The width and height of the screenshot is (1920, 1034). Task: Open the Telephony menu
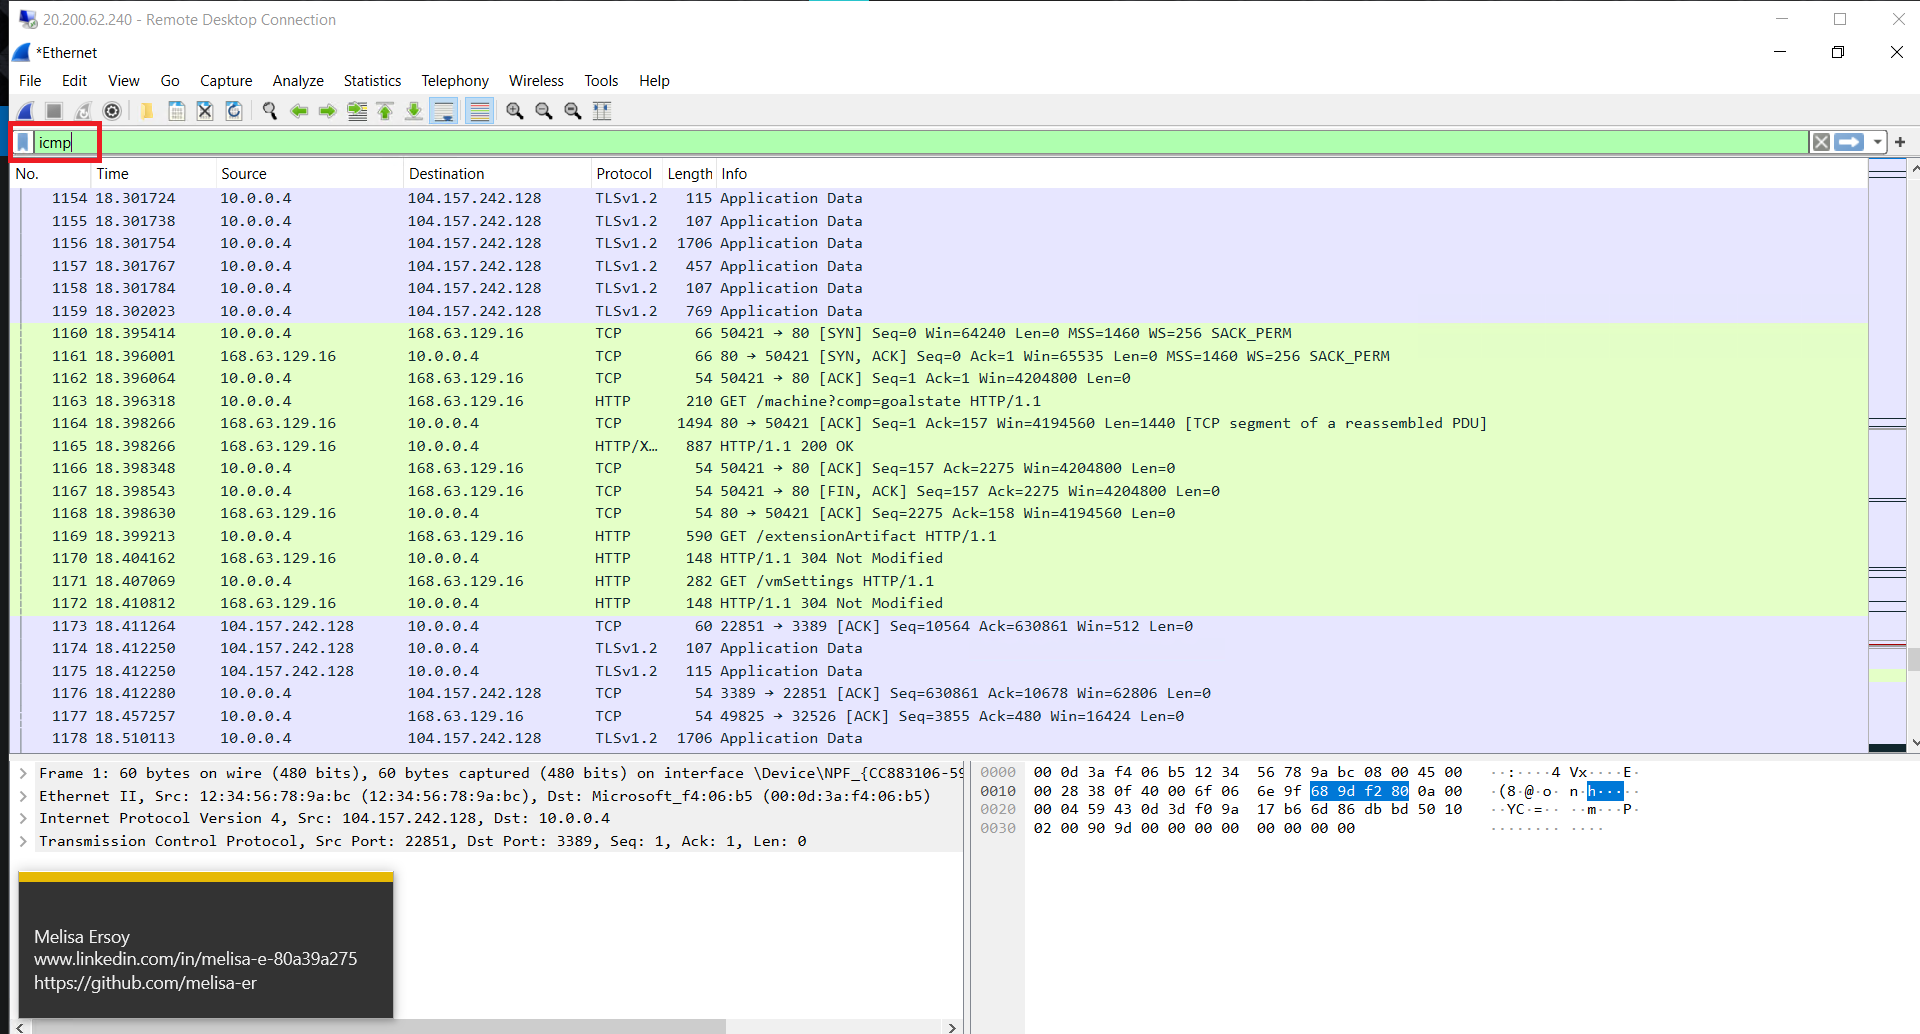(455, 81)
